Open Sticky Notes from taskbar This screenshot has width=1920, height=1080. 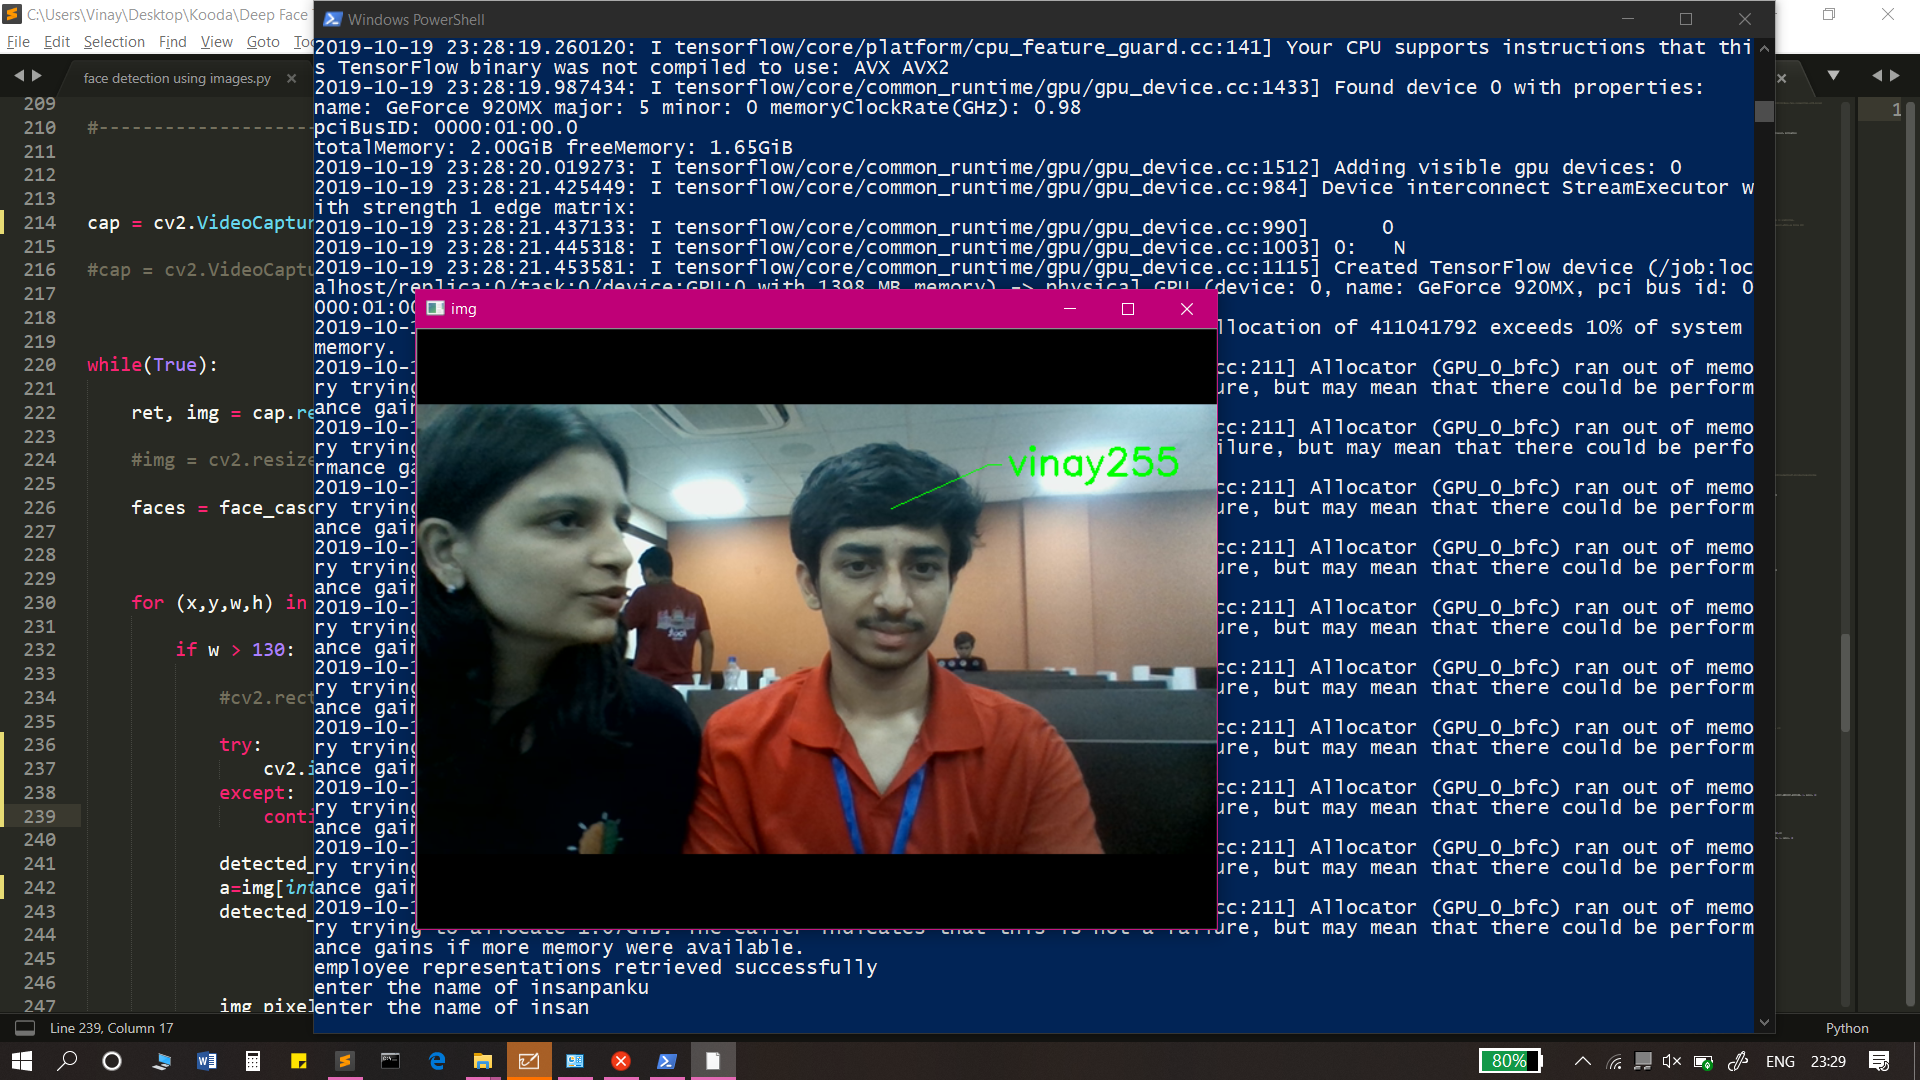click(x=299, y=1061)
